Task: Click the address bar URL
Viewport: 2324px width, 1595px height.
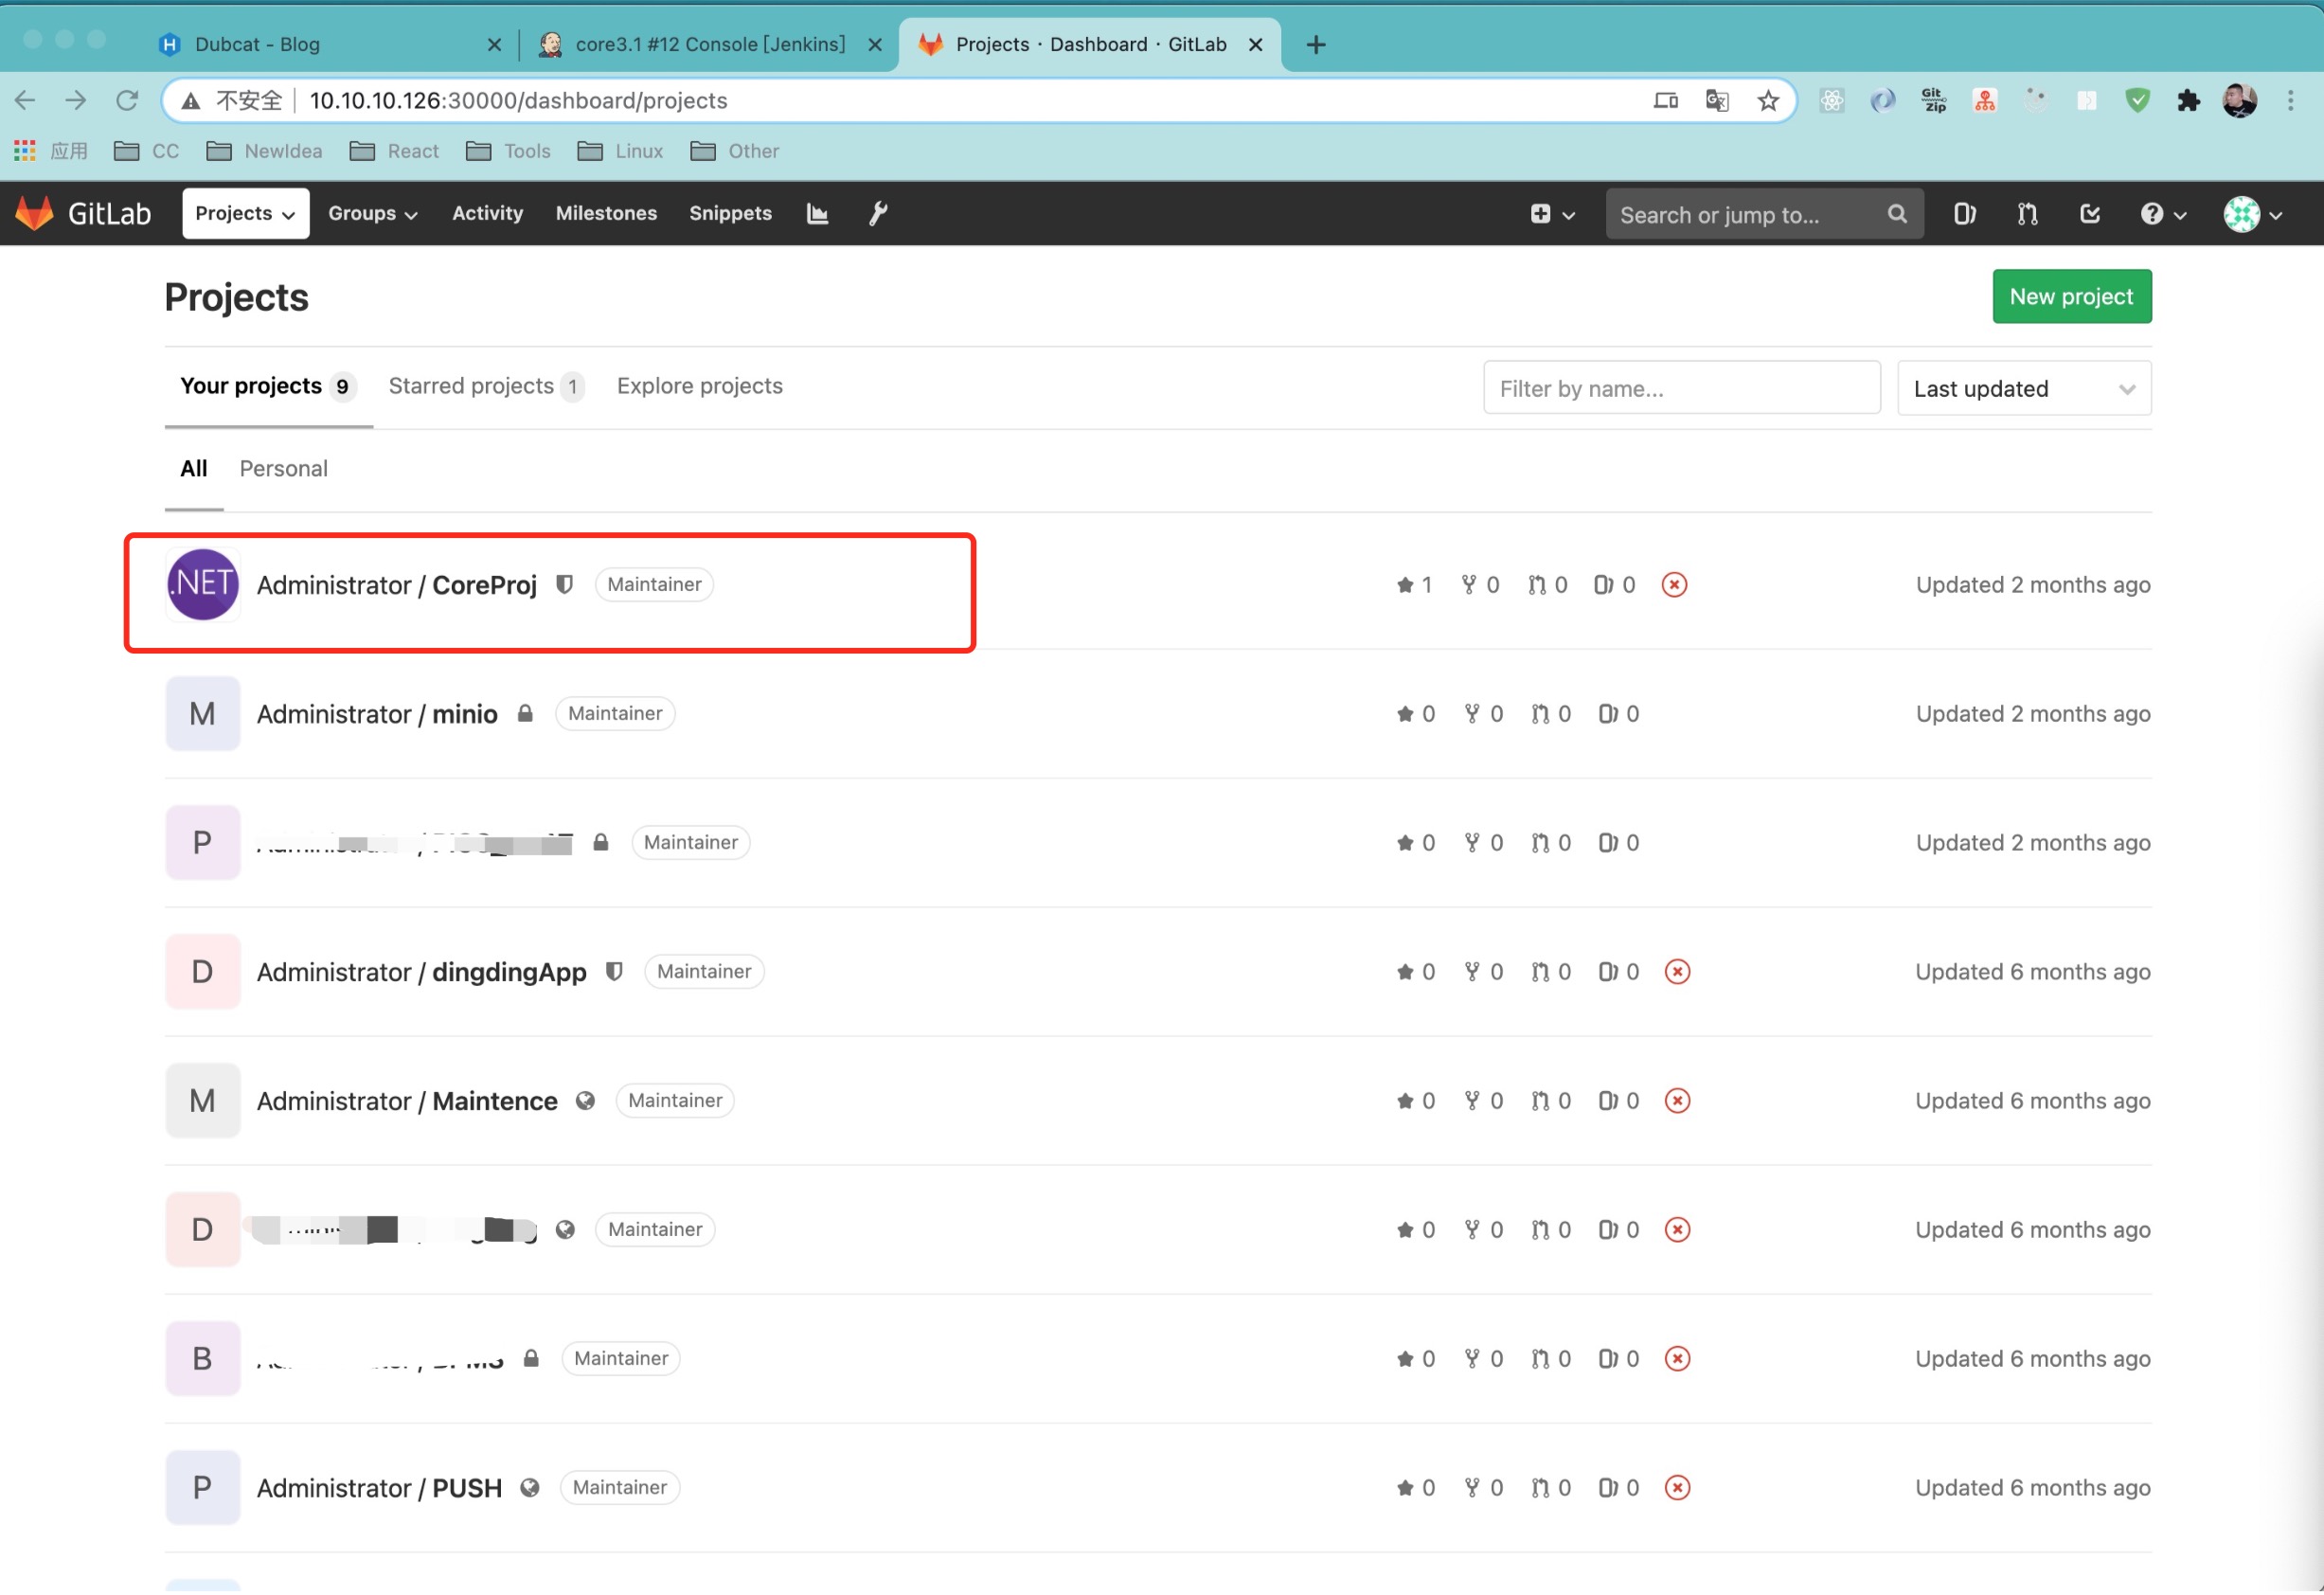Action: coord(518,100)
